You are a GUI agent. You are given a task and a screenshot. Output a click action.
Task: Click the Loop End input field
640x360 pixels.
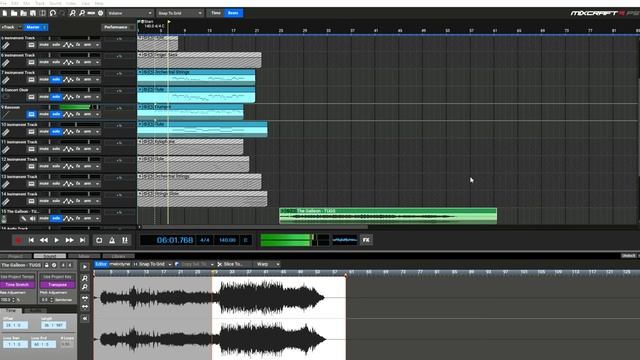click(x=43, y=344)
